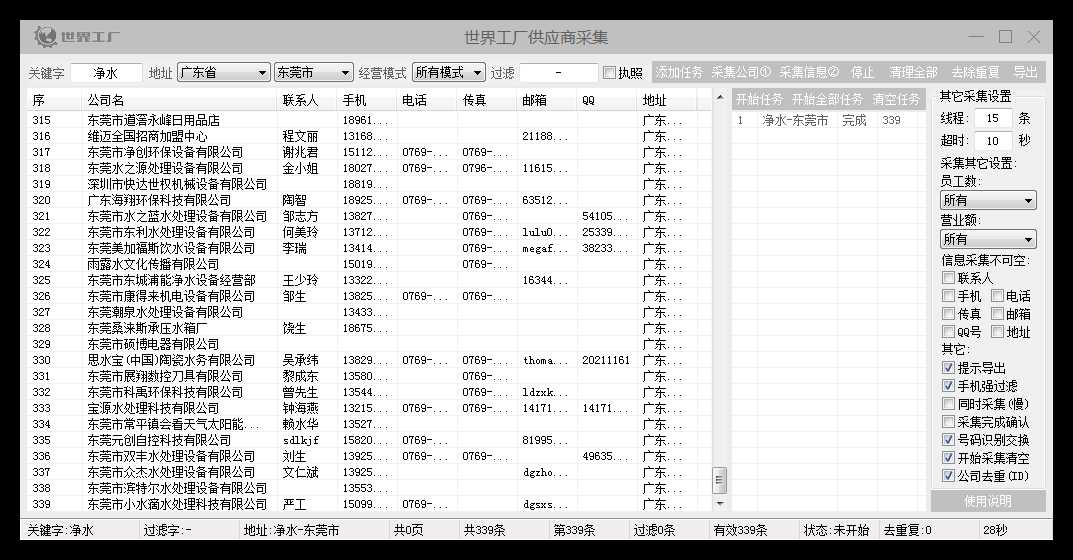Image resolution: width=1073 pixels, height=560 pixels.
Task: Click the table scrollbar up arrow
Action: pyautogui.click(x=719, y=98)
